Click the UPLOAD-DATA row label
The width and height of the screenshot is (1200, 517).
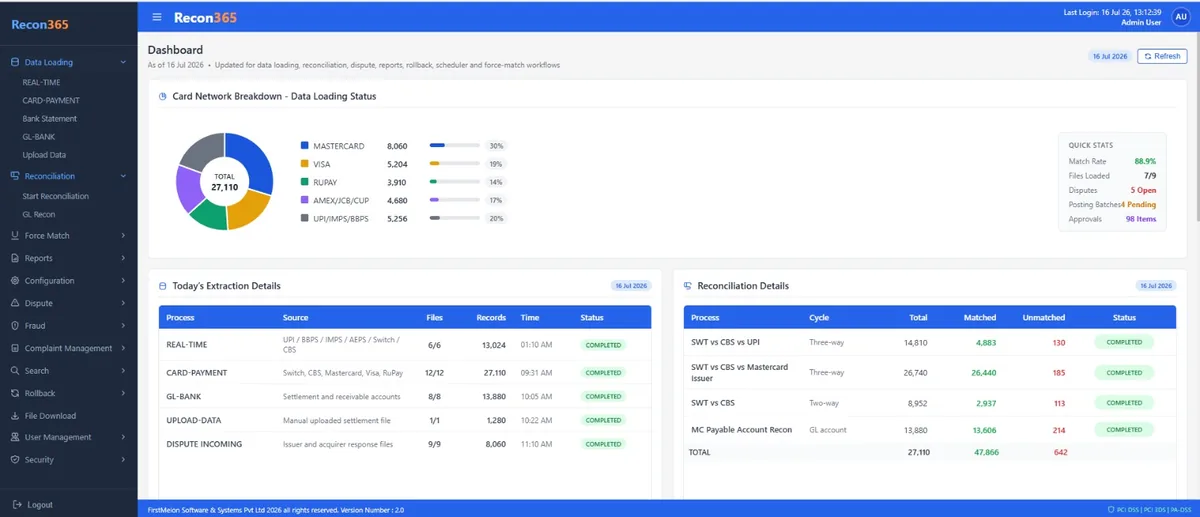point(194,420)
